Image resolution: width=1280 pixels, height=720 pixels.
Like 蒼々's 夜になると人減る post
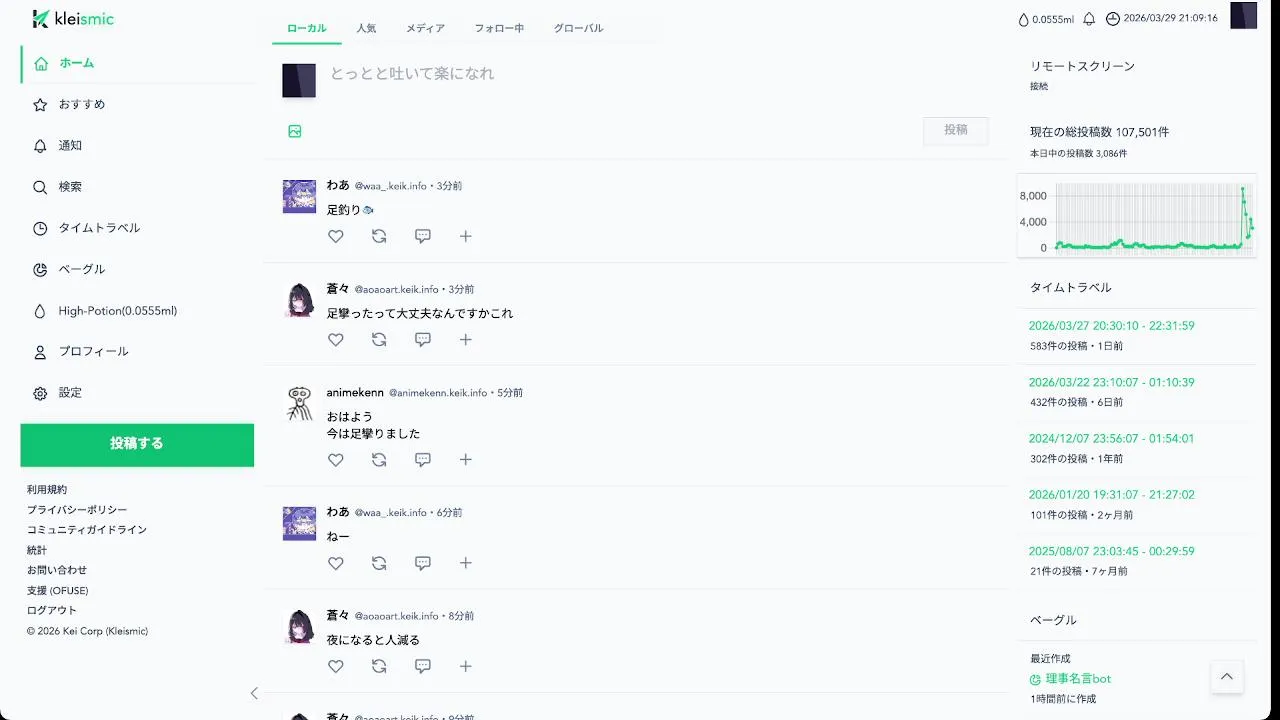[336, 666]
